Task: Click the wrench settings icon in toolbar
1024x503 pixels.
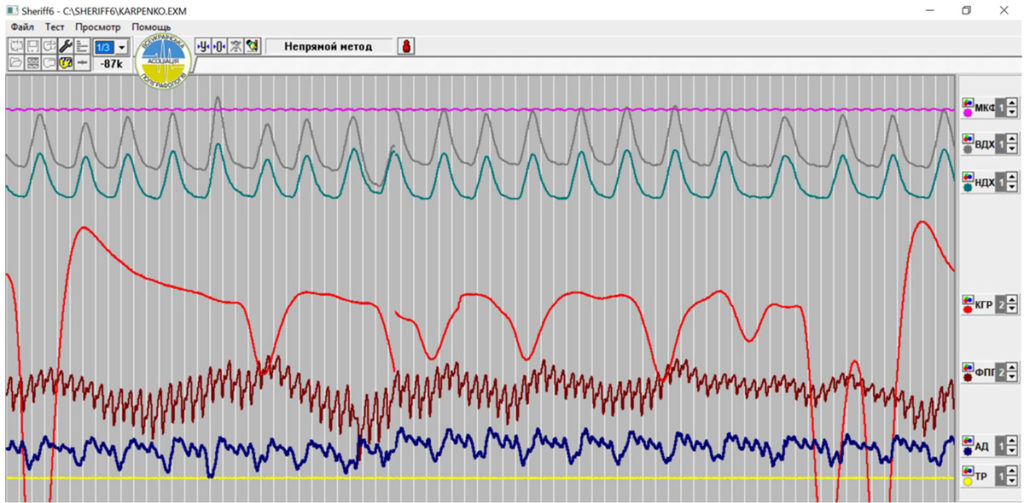Action: [x=66, y=47]
